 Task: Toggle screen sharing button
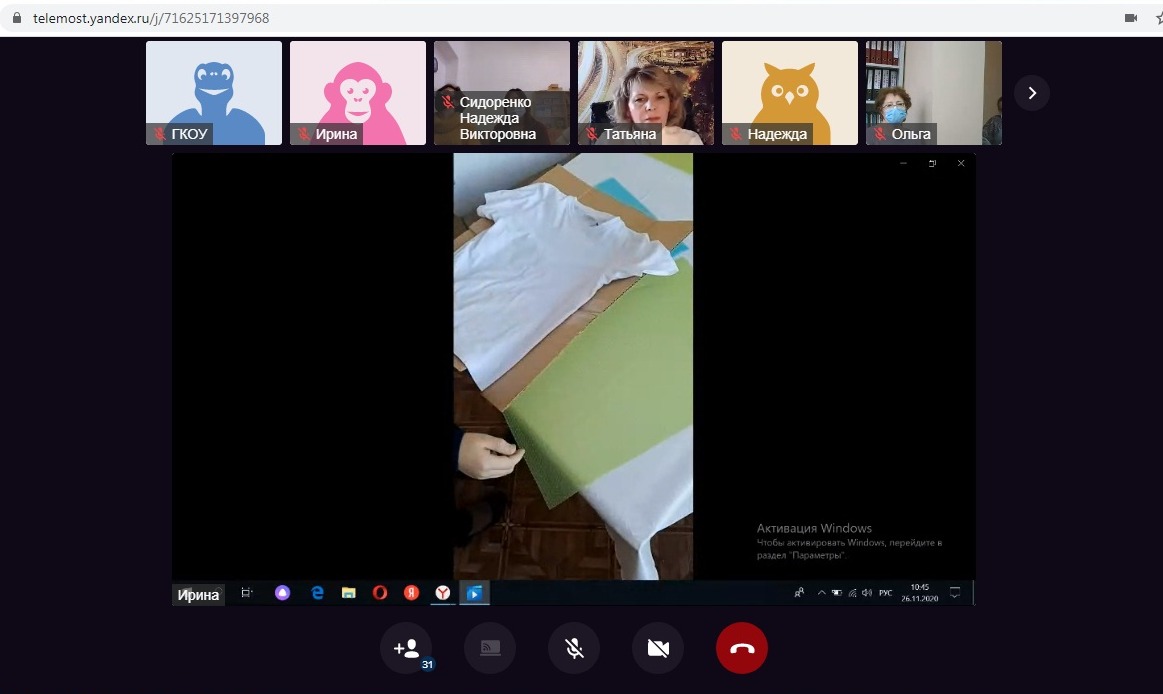pos(490,648)
